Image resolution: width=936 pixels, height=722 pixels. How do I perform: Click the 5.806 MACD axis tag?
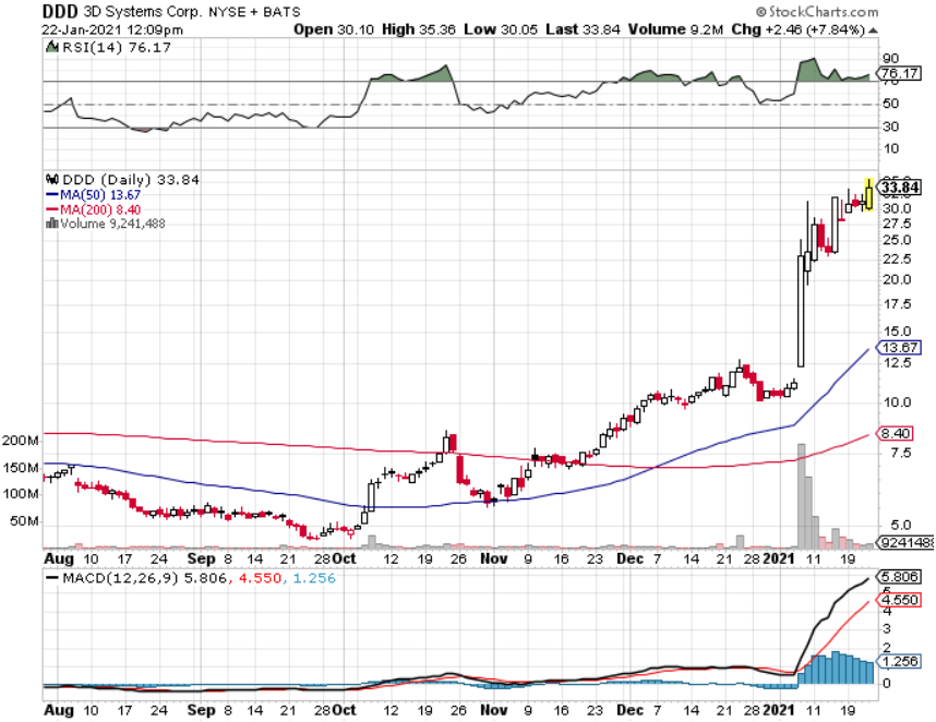tap(899, 577)
